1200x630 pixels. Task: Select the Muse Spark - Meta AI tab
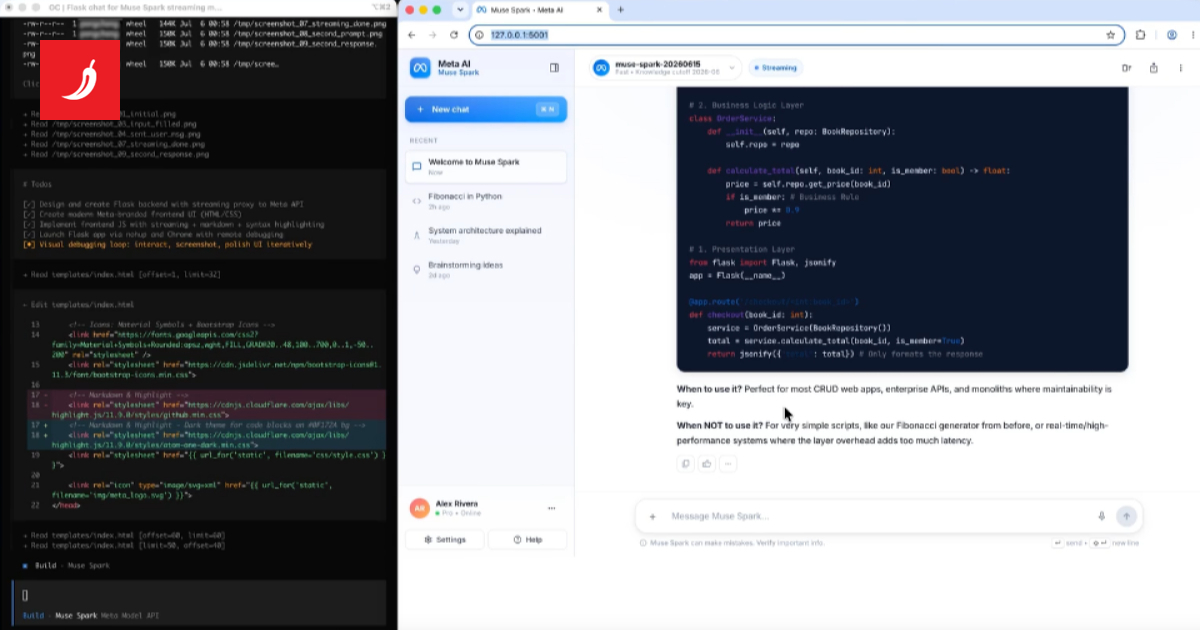coord(538,9)
